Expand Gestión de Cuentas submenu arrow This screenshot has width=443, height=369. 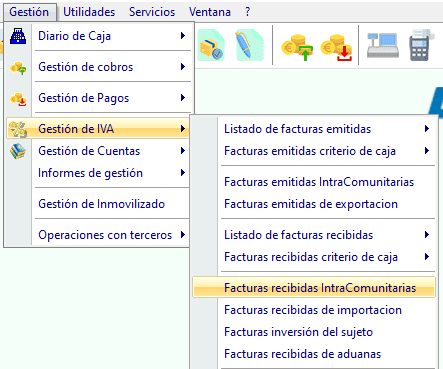(x=183, y=151)
